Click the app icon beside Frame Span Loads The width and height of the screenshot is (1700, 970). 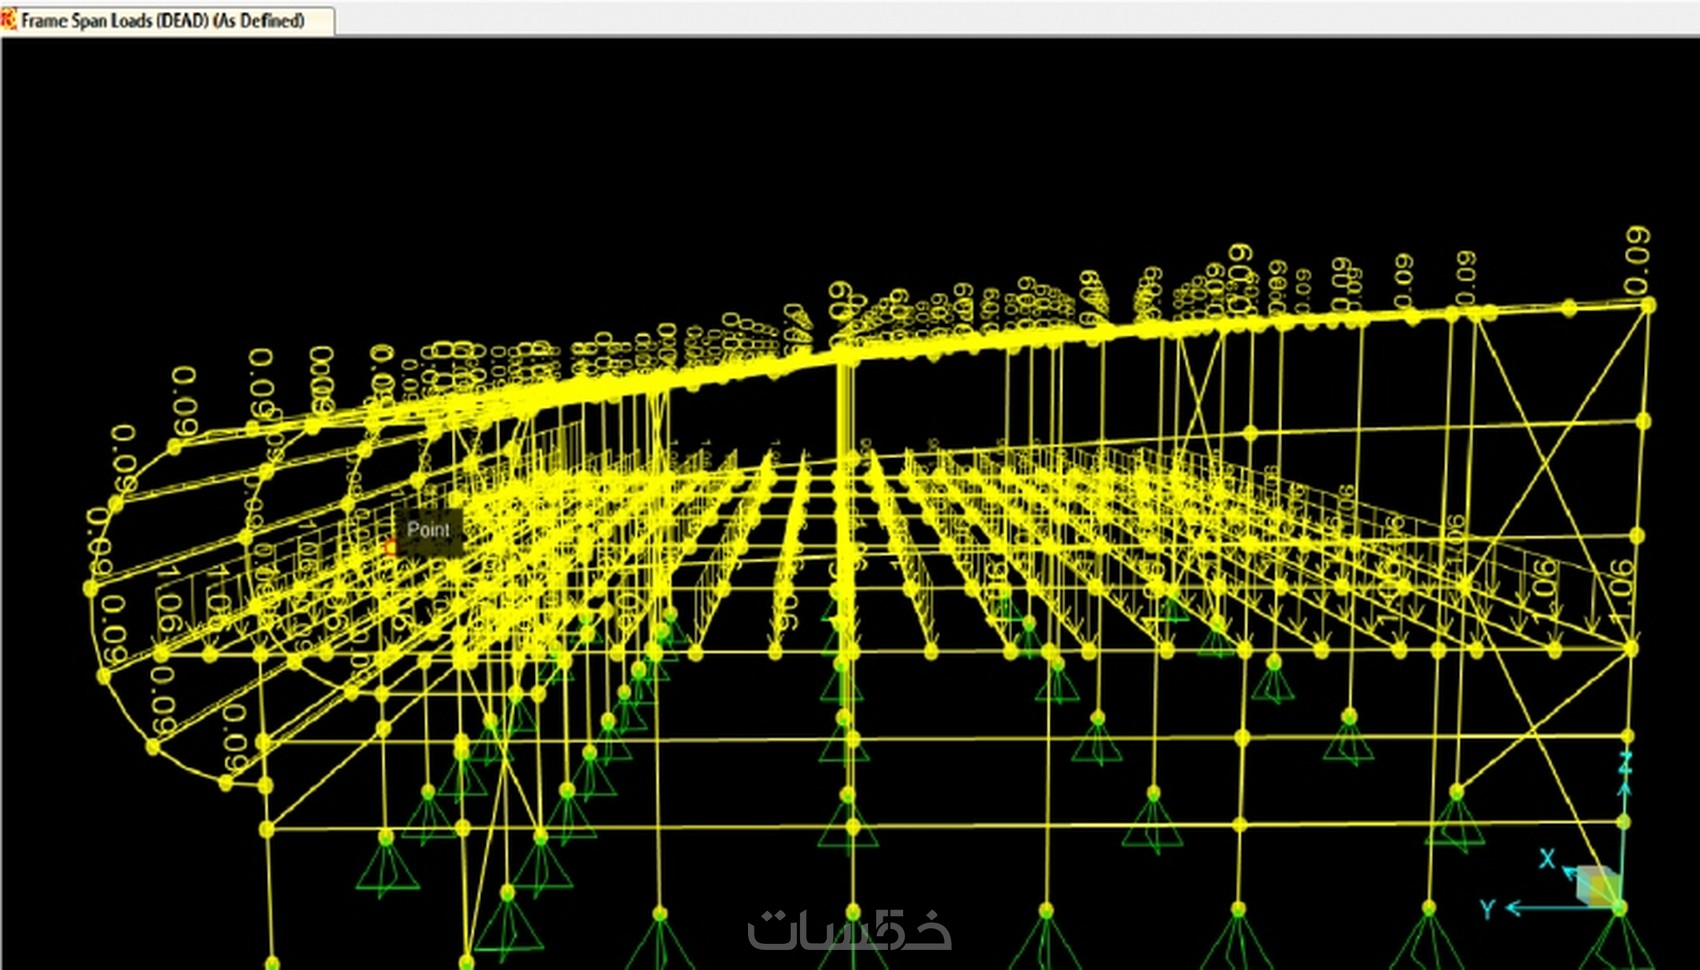coord(8,20)
